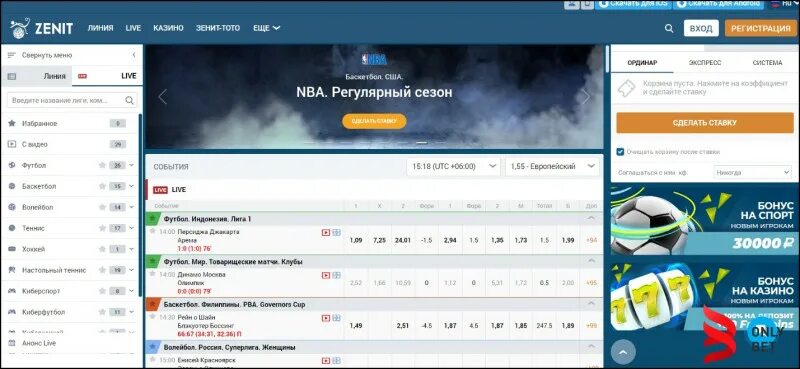The image size is (800, 369).
Task: Select Кибефутбол sport in sidebar
Action: [x=43, y=312]
